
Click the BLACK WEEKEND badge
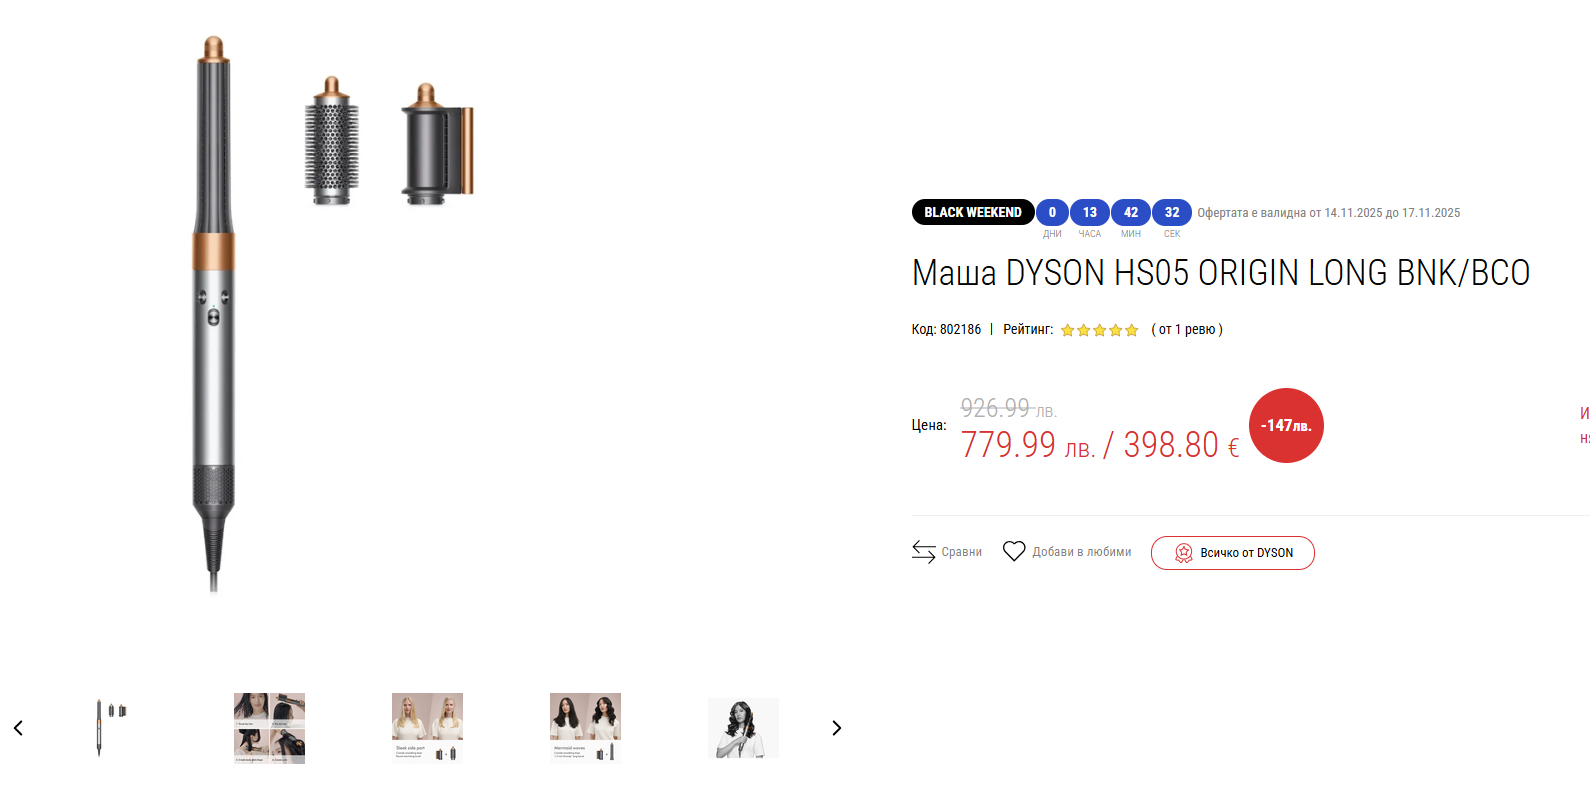point(973,212)
